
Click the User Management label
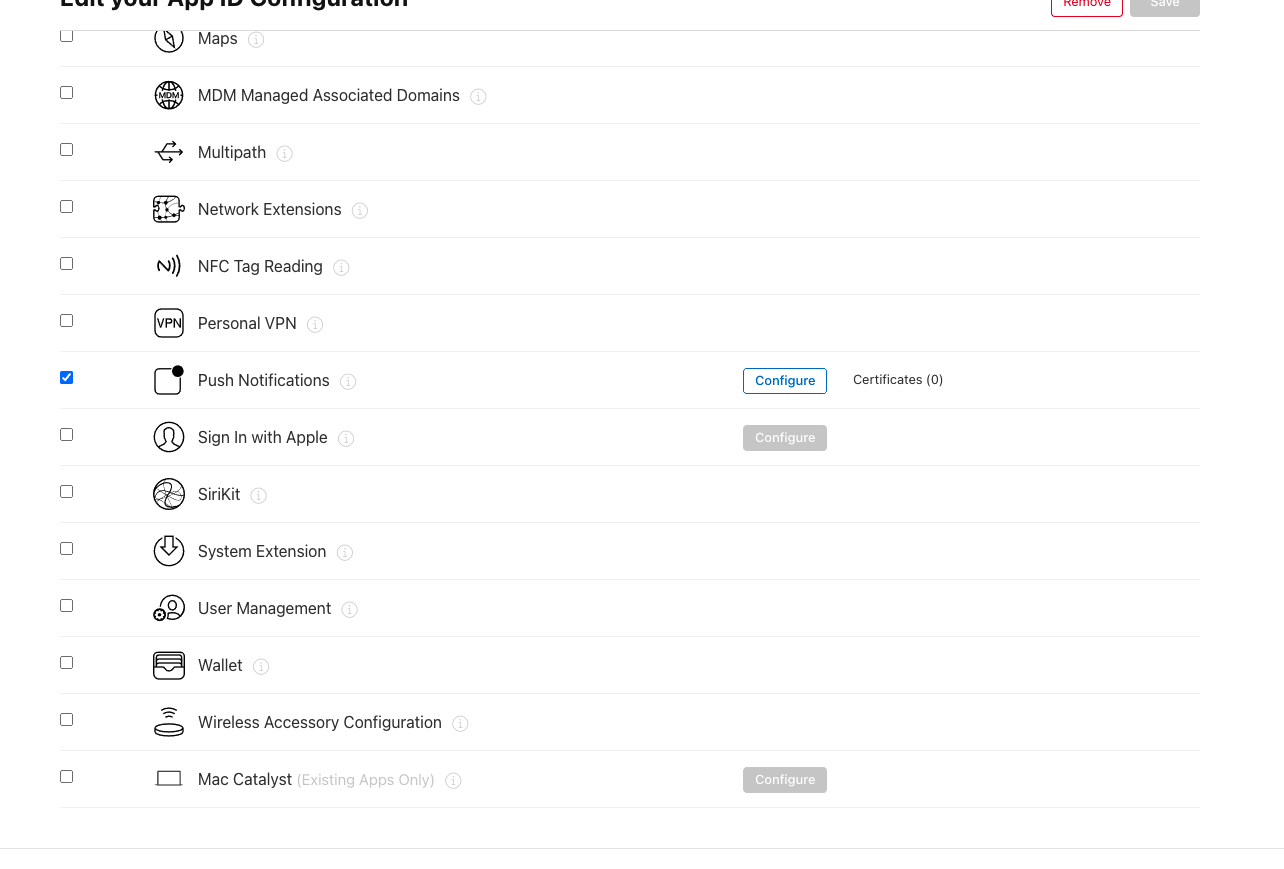pos(265,608)
